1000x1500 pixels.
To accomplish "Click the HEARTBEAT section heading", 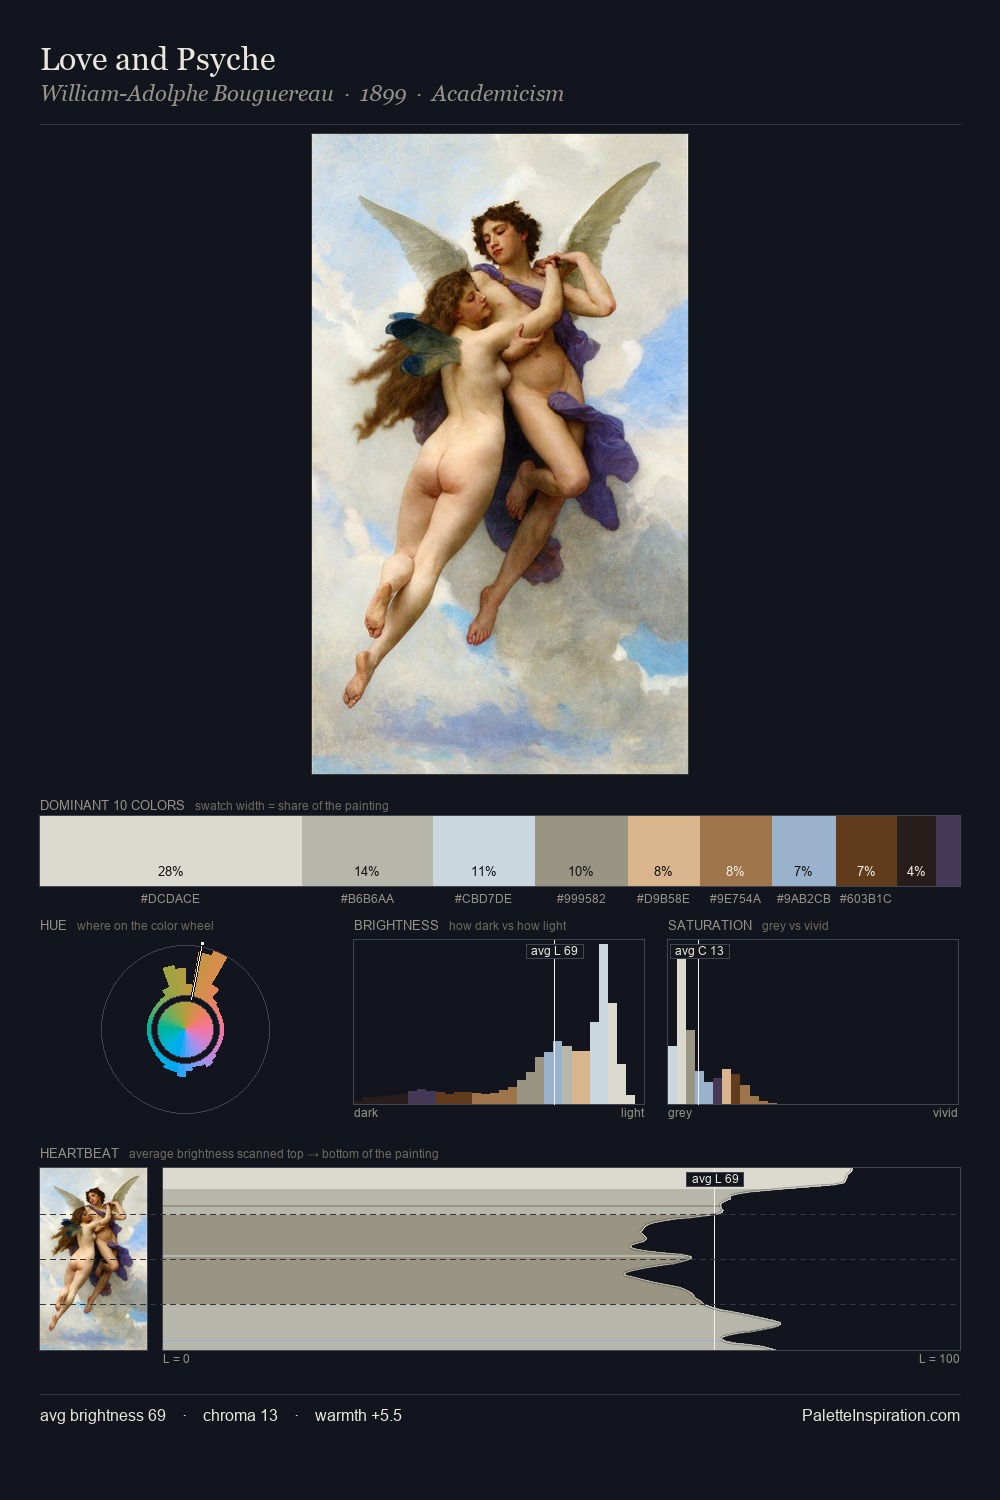I will pos(79,1153).
